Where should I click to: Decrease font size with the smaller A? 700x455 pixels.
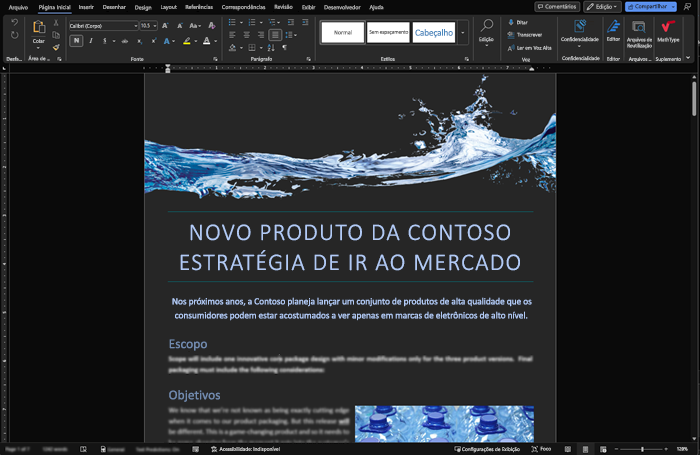click(180, 26)
